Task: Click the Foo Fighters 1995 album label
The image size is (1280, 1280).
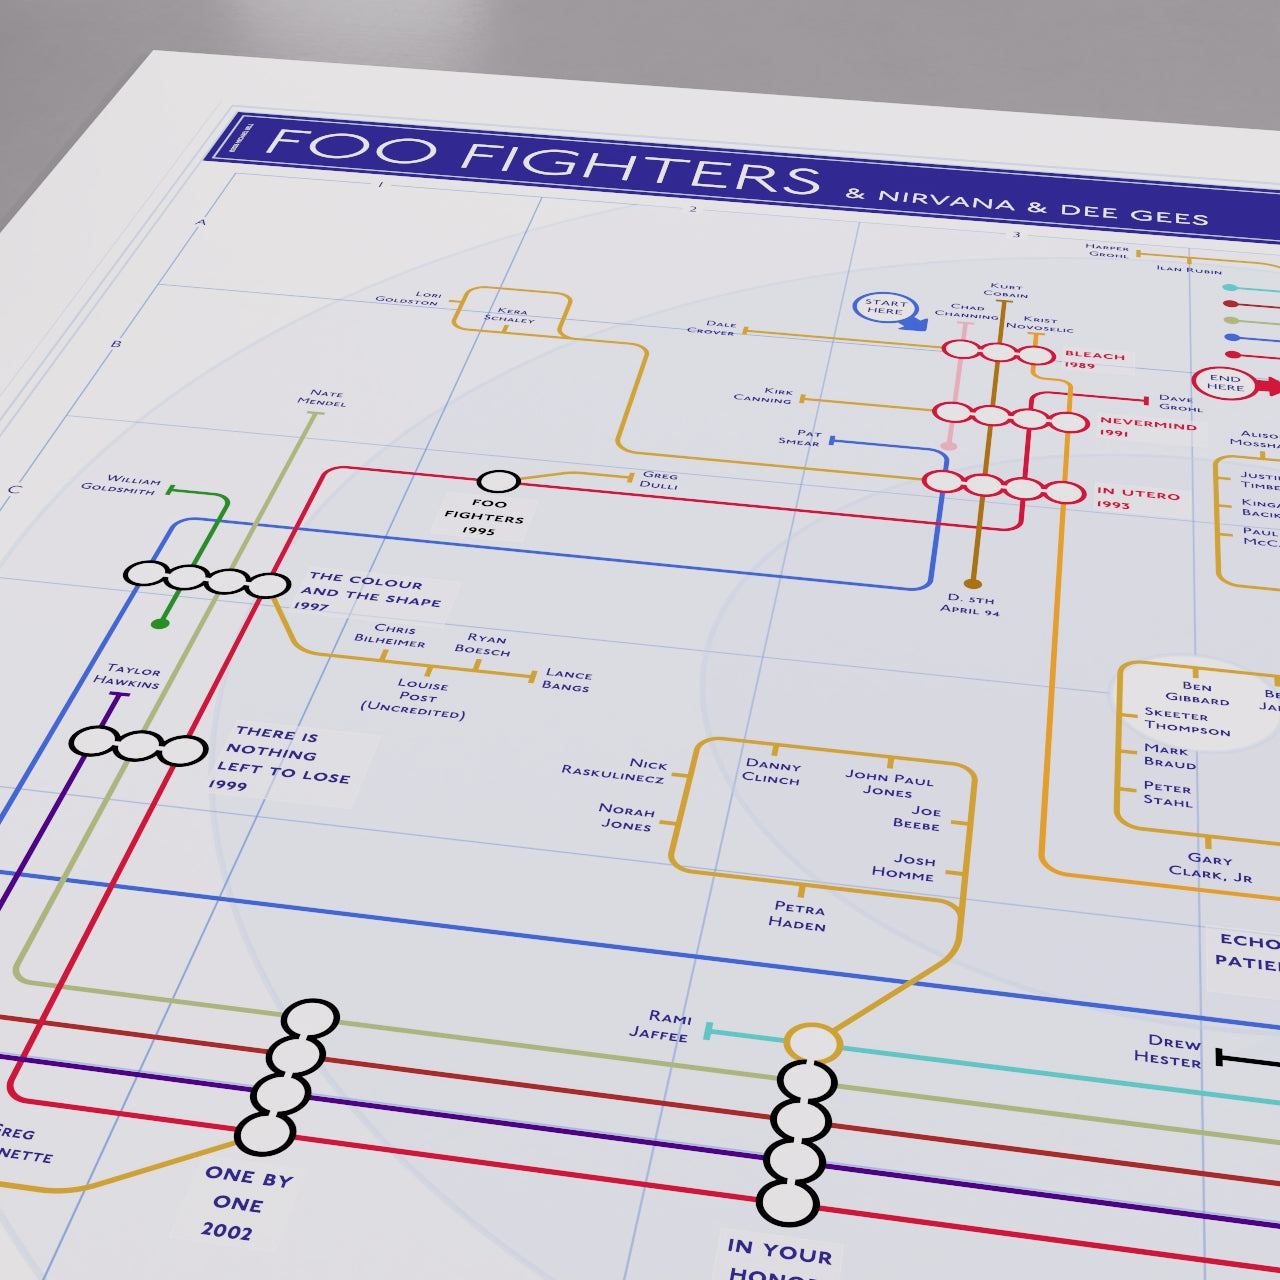Action: (x=484, y=517)
